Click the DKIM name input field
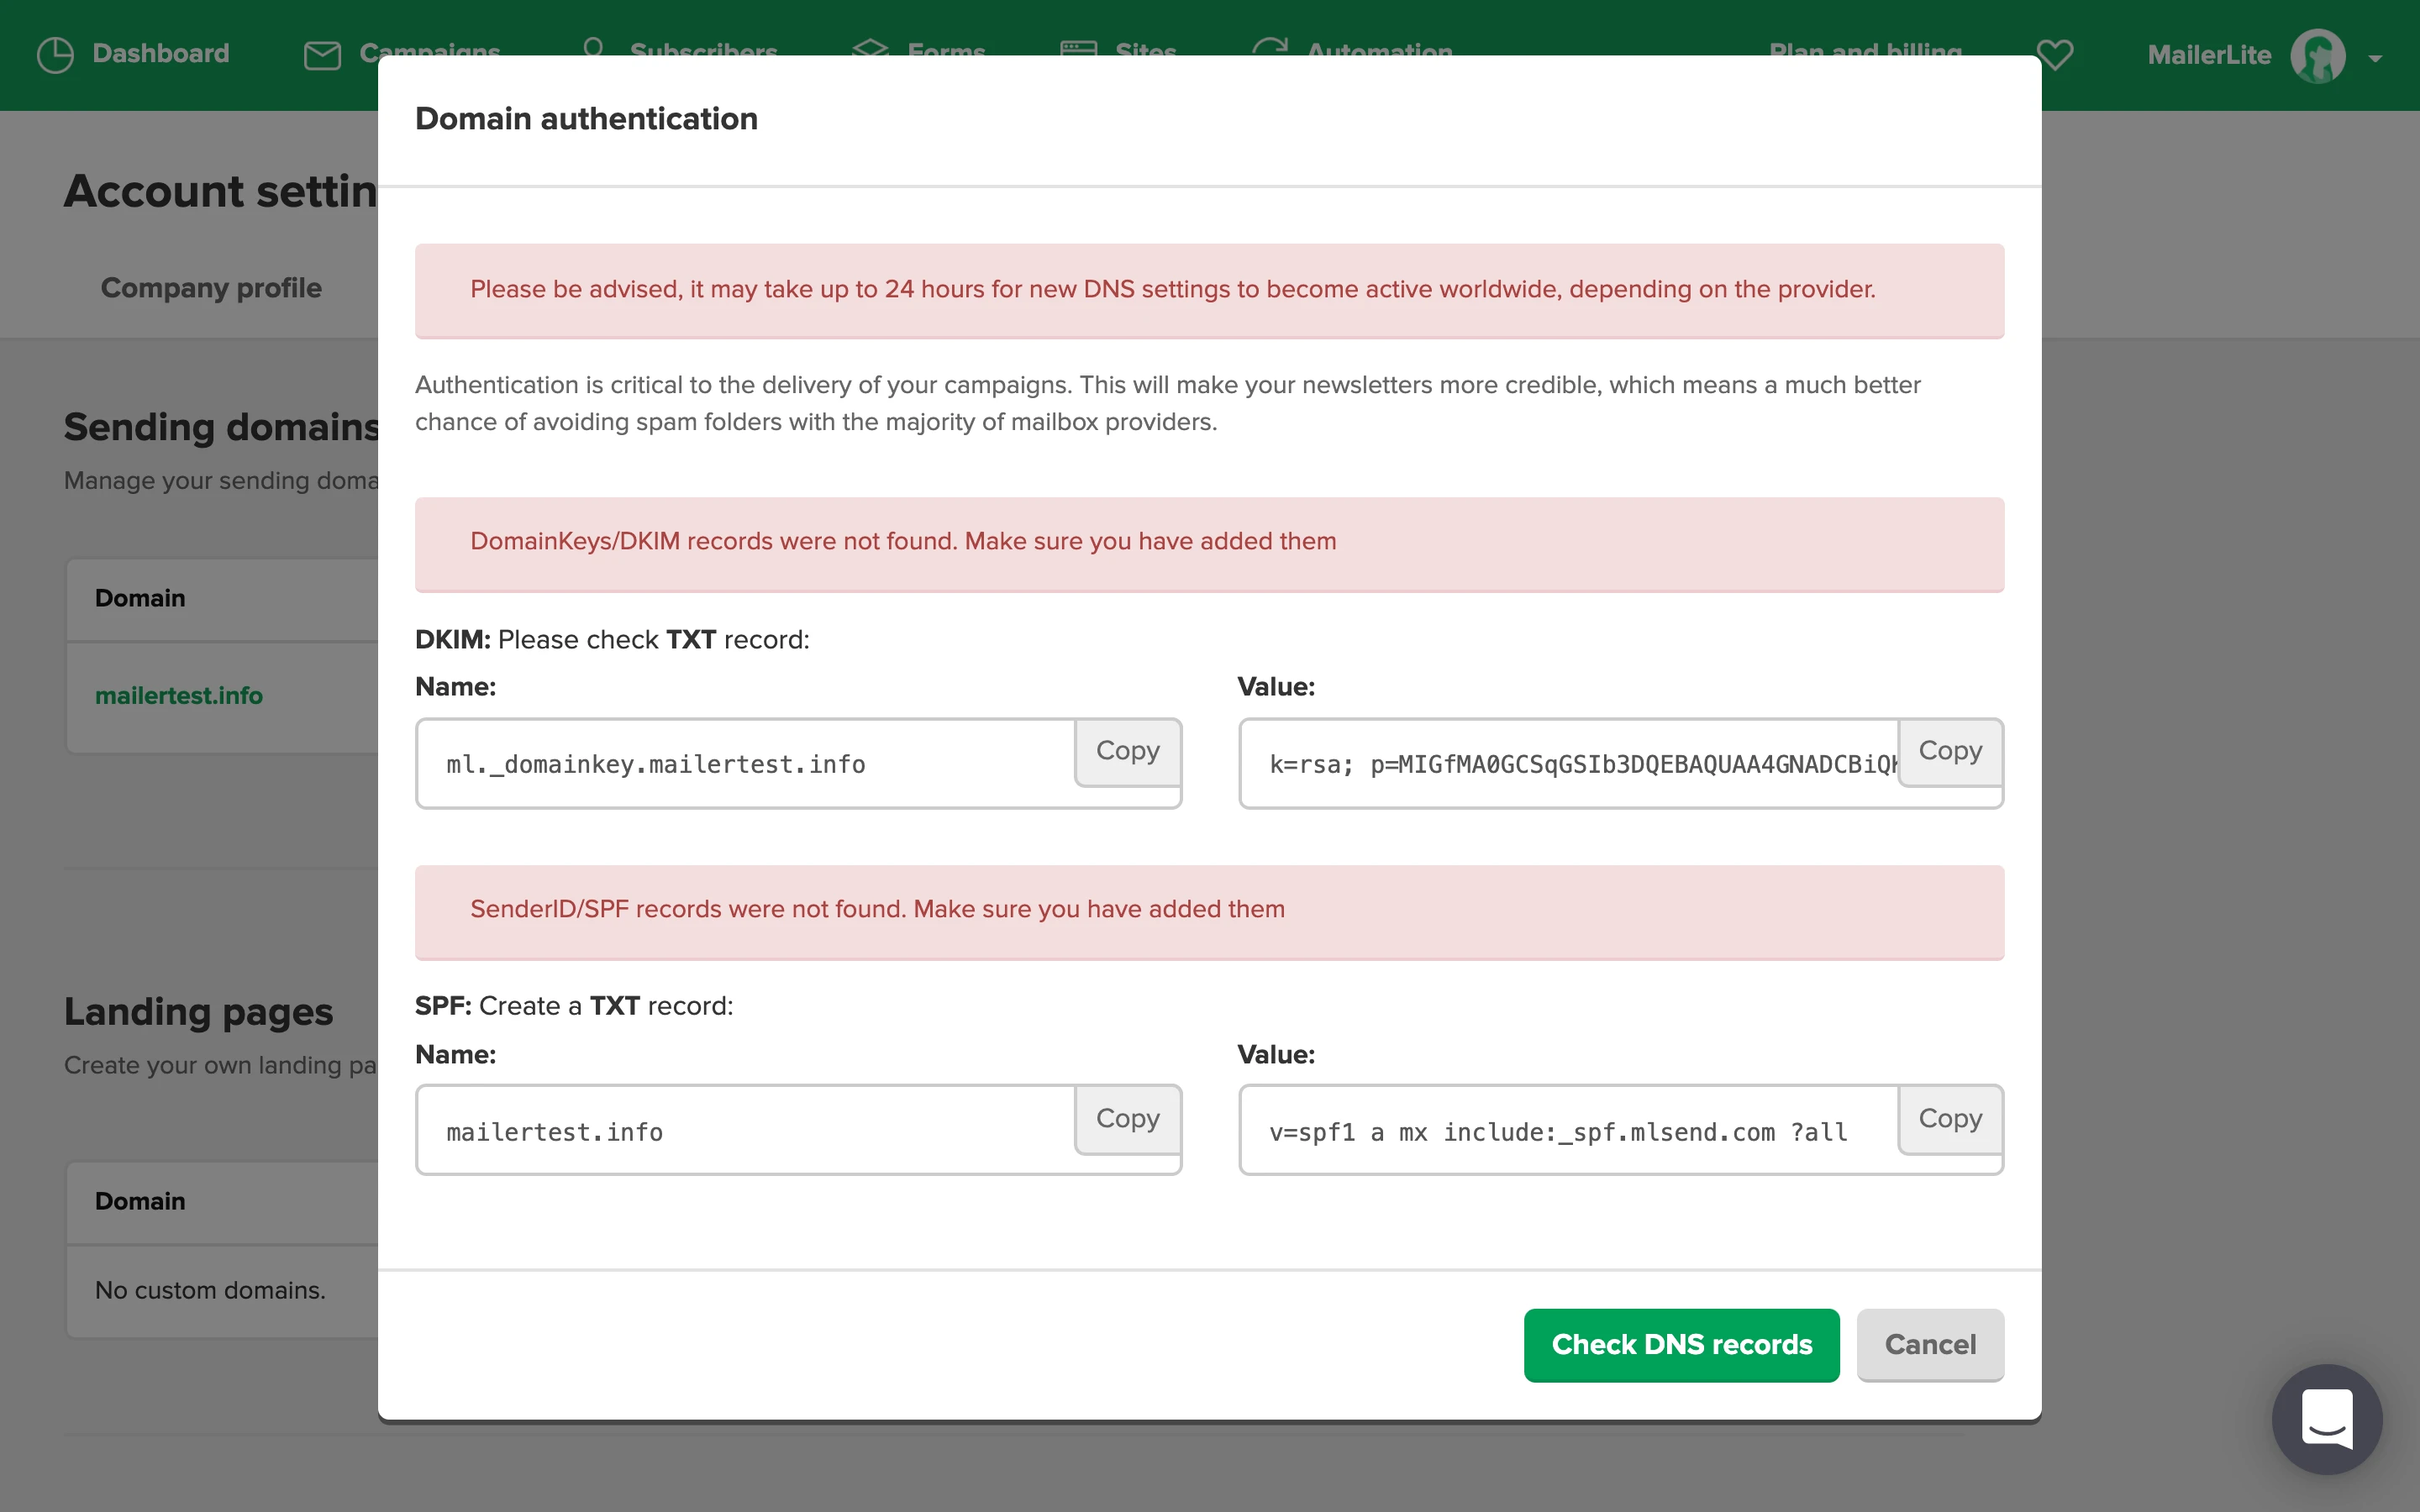This screenshot has height=1512, width=2420. pyautogui.click(x=745, y=765)
